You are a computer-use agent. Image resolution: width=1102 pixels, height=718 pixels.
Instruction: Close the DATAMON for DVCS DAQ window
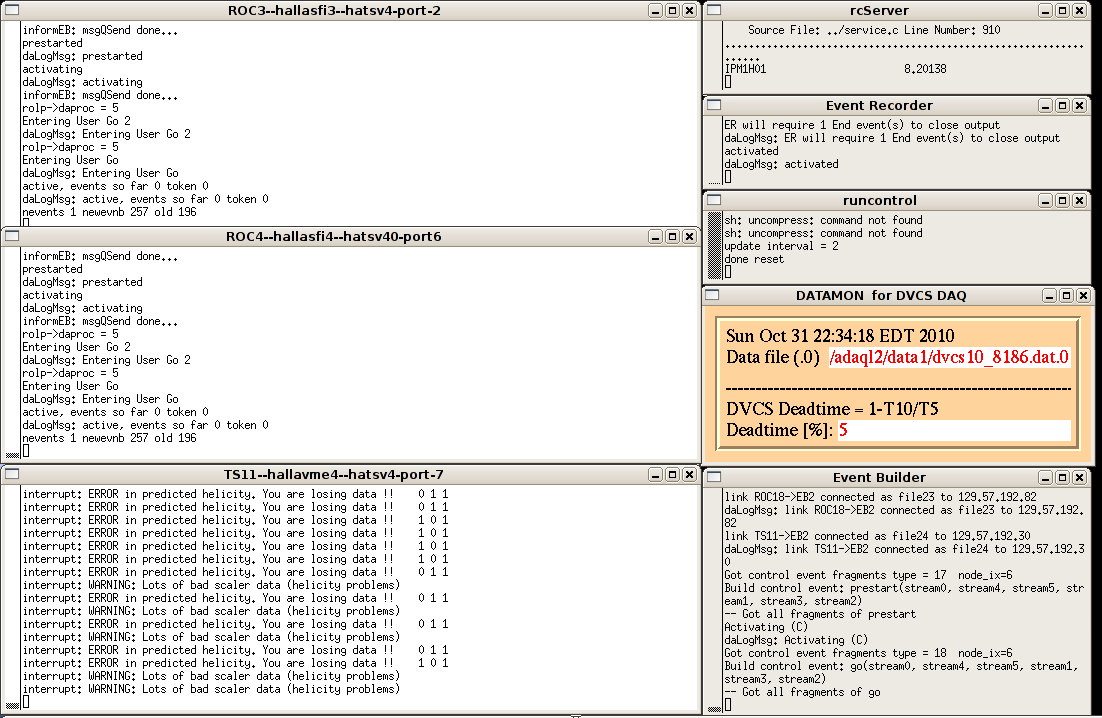coord(1084,296)
